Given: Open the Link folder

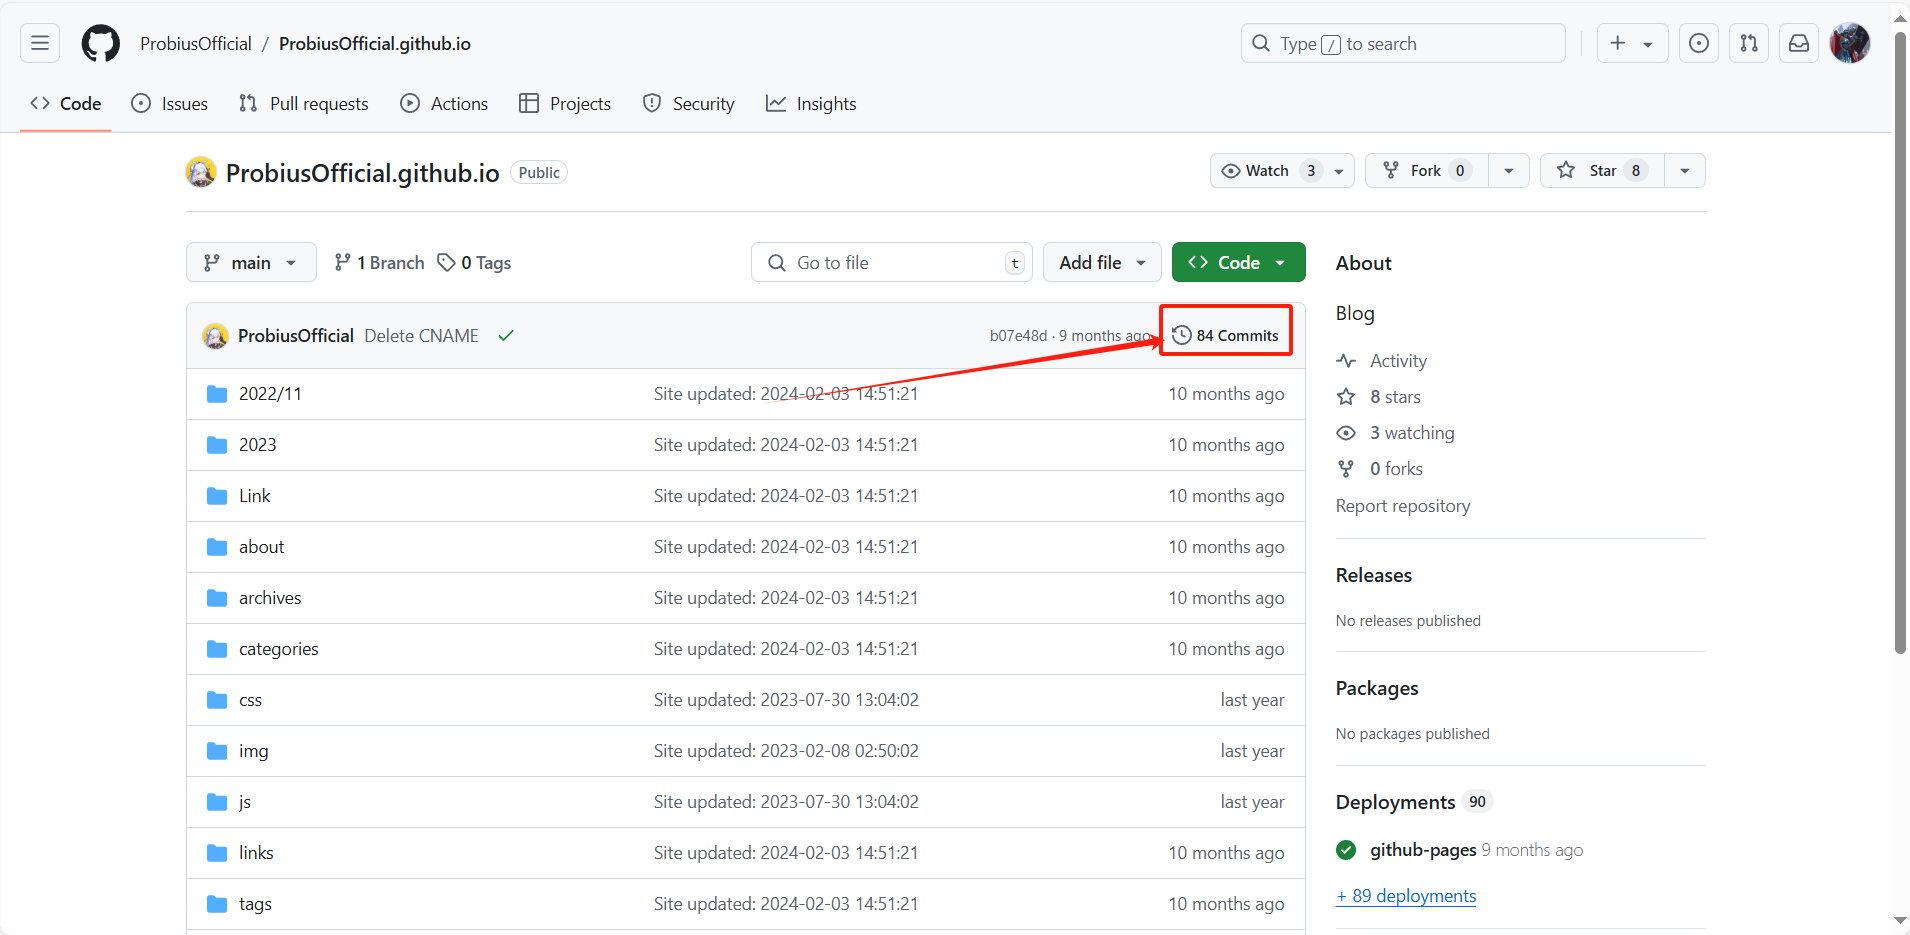Looking at the screenshot, I should [x=254, y=496].
